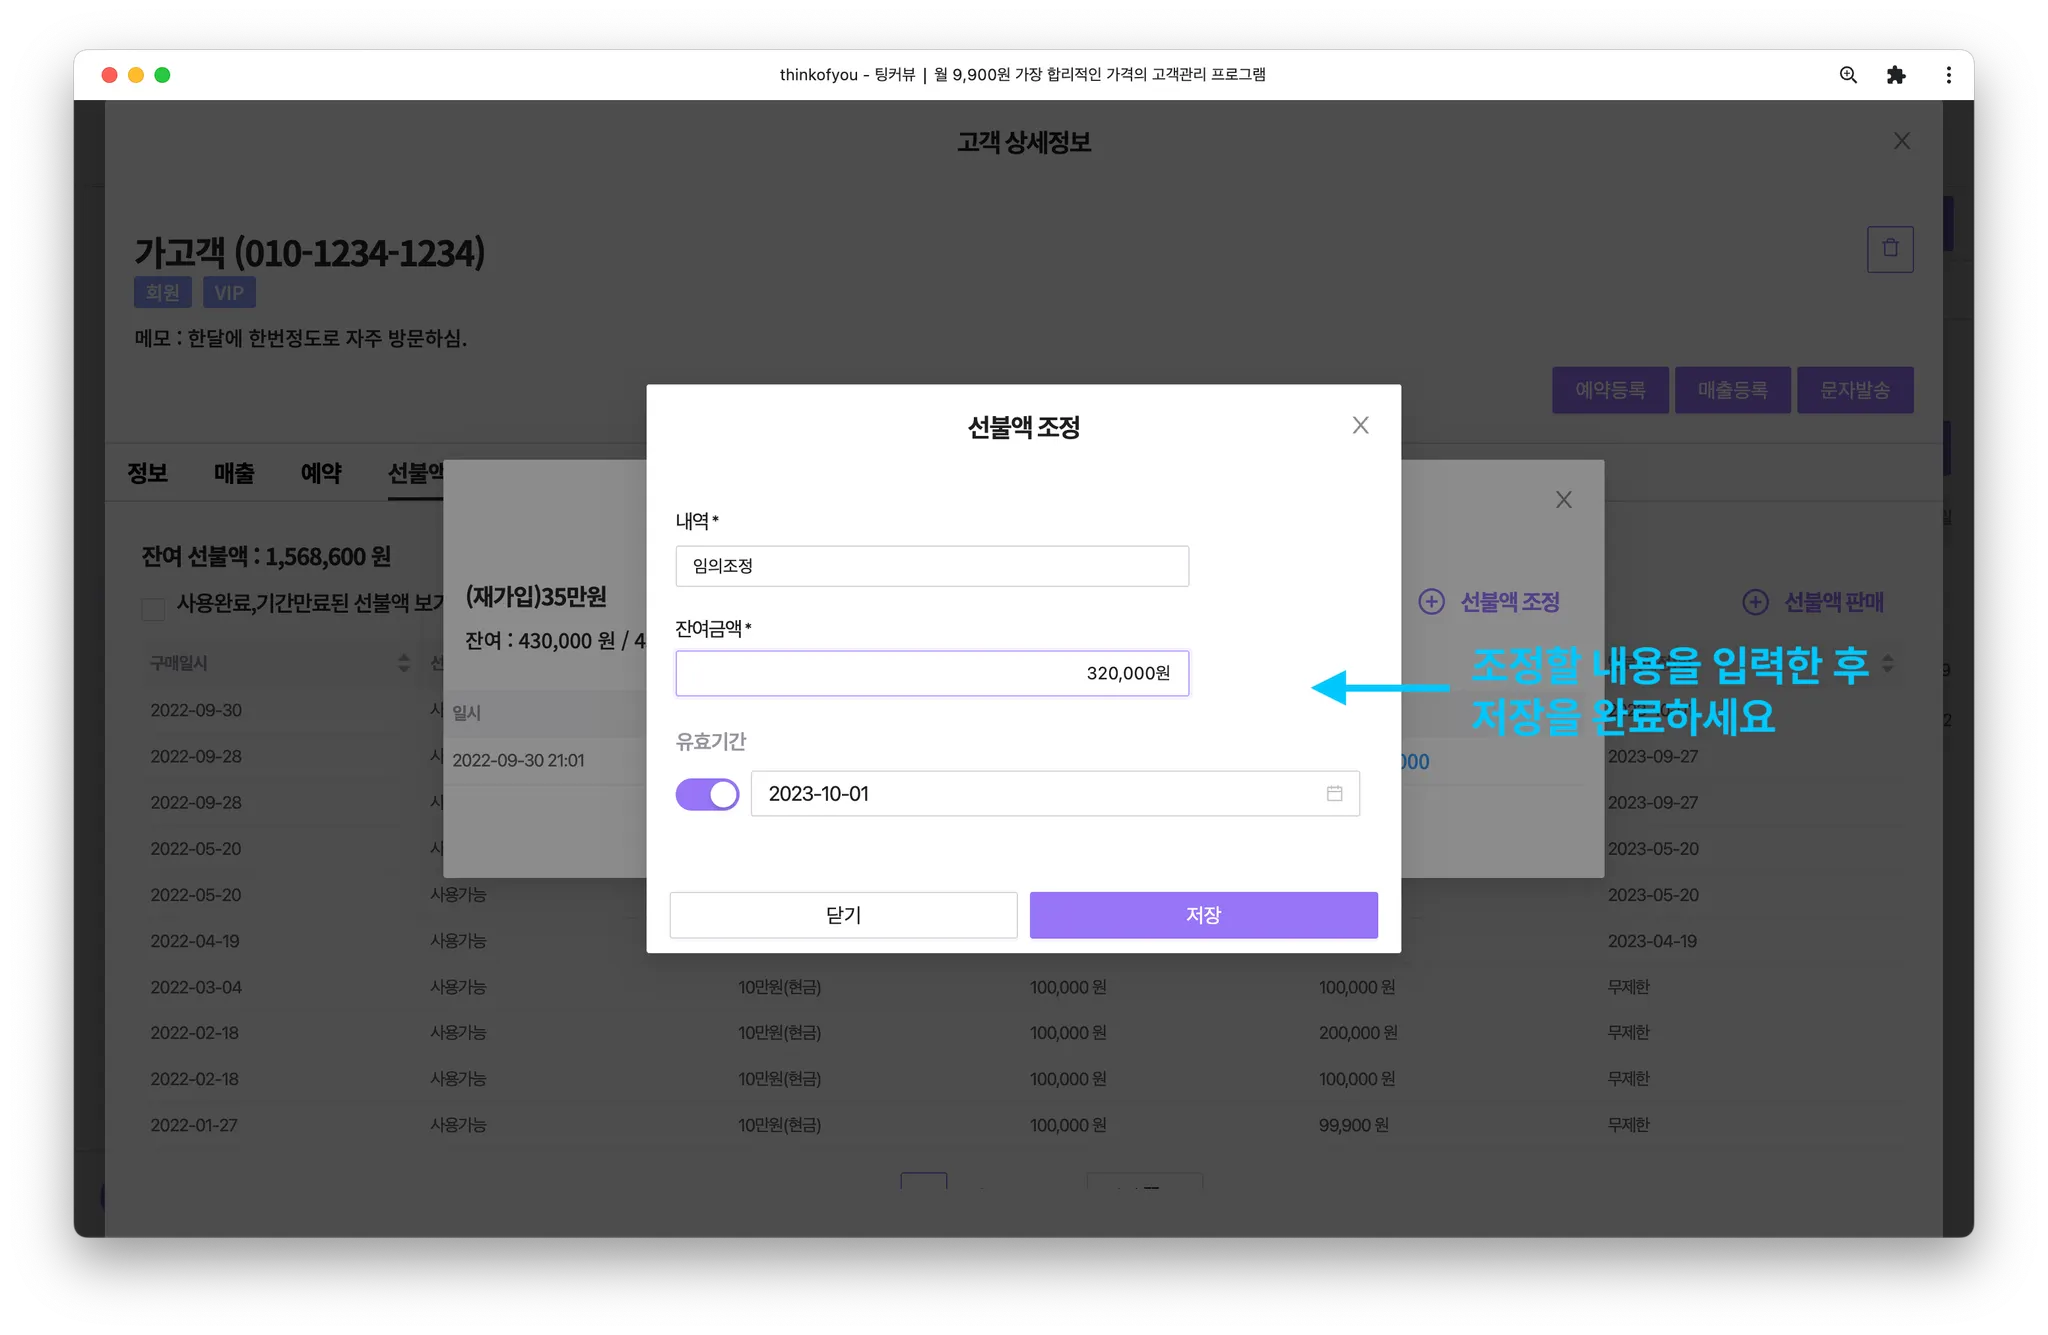Image resolution: width=2048 pixels, height=1335 pixels.
Task: Sort by 구매일시 column arrows
Action: pyautogui.click(x=403, y=663)
